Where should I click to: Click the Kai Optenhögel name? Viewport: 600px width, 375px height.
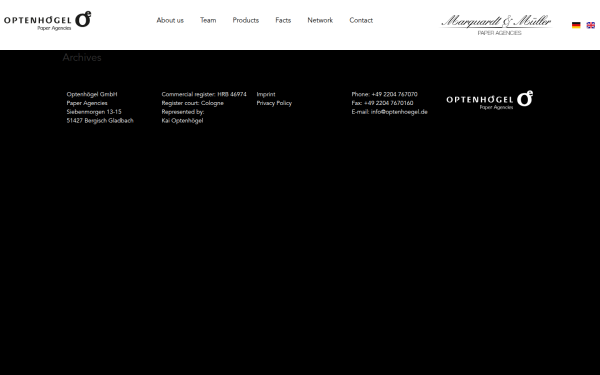pyautogui.click(x=182, y=121)
